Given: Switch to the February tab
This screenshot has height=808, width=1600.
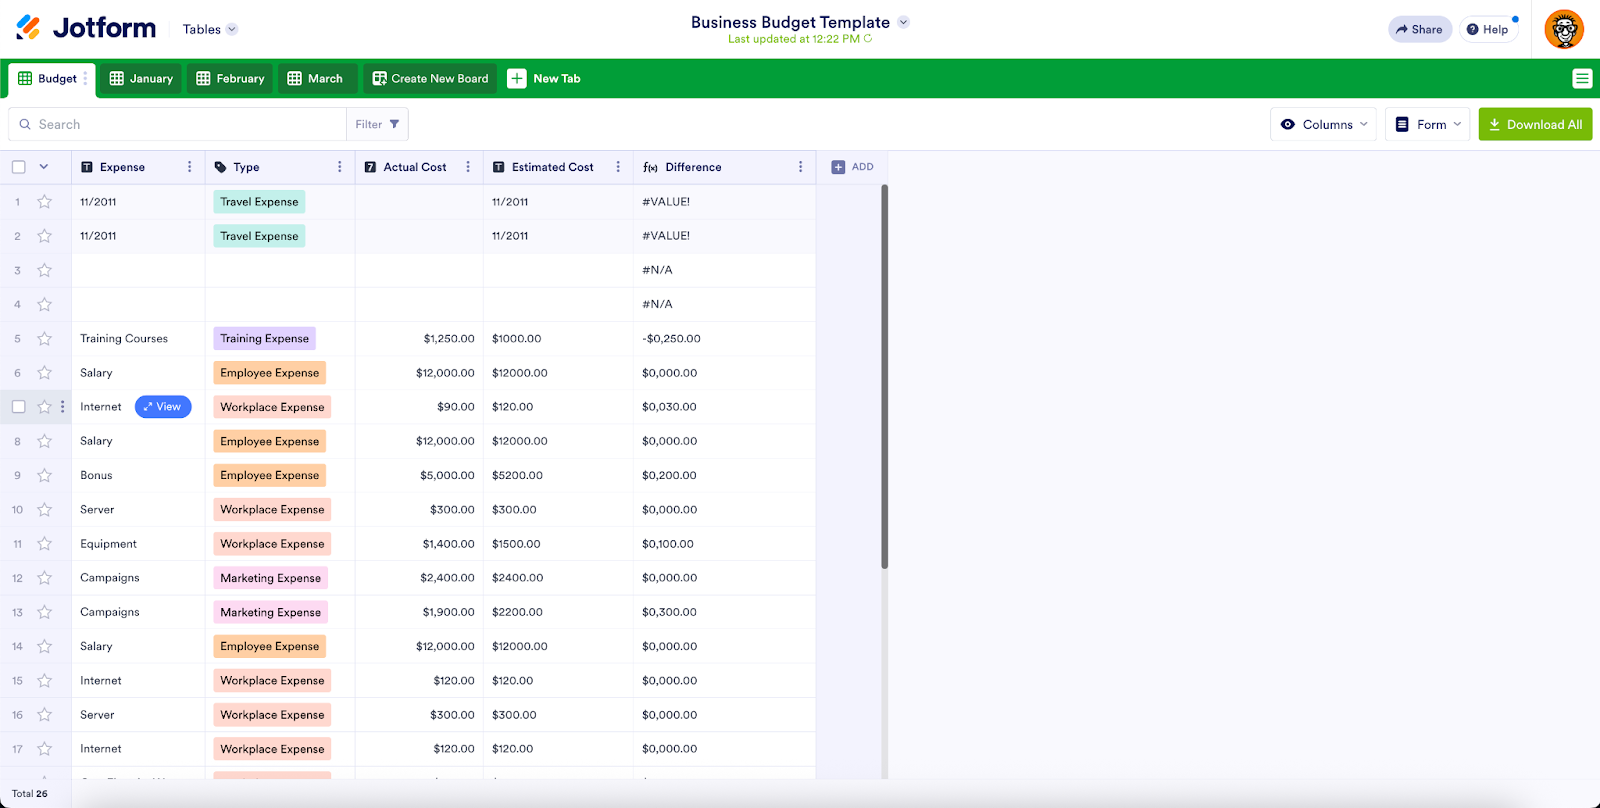Looking at the screenshot, I should pyautogui.click(x=231, y=78).
